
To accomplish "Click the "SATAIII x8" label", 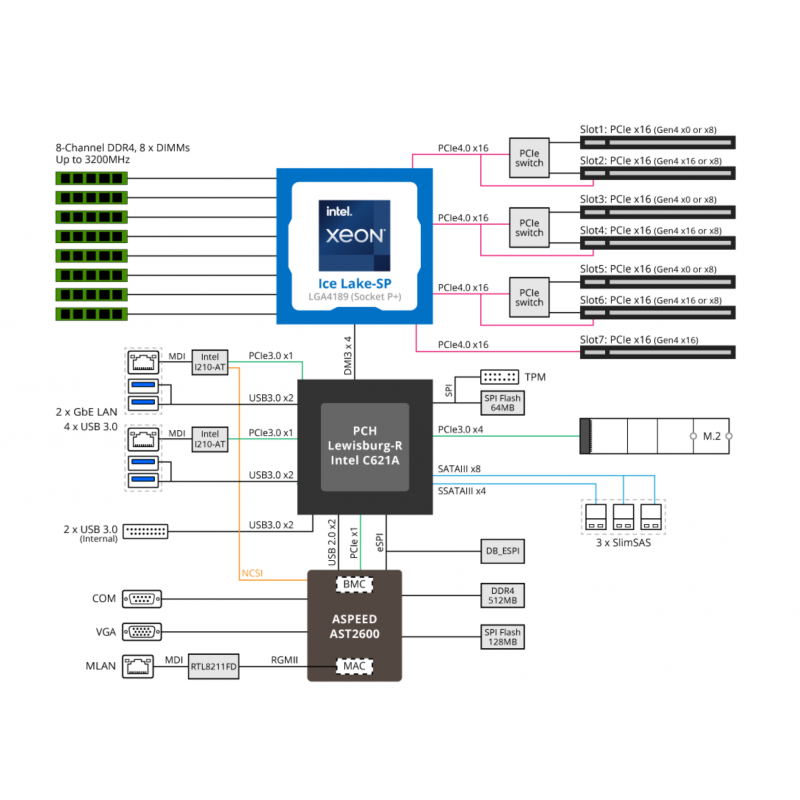I will click(459, 469).
